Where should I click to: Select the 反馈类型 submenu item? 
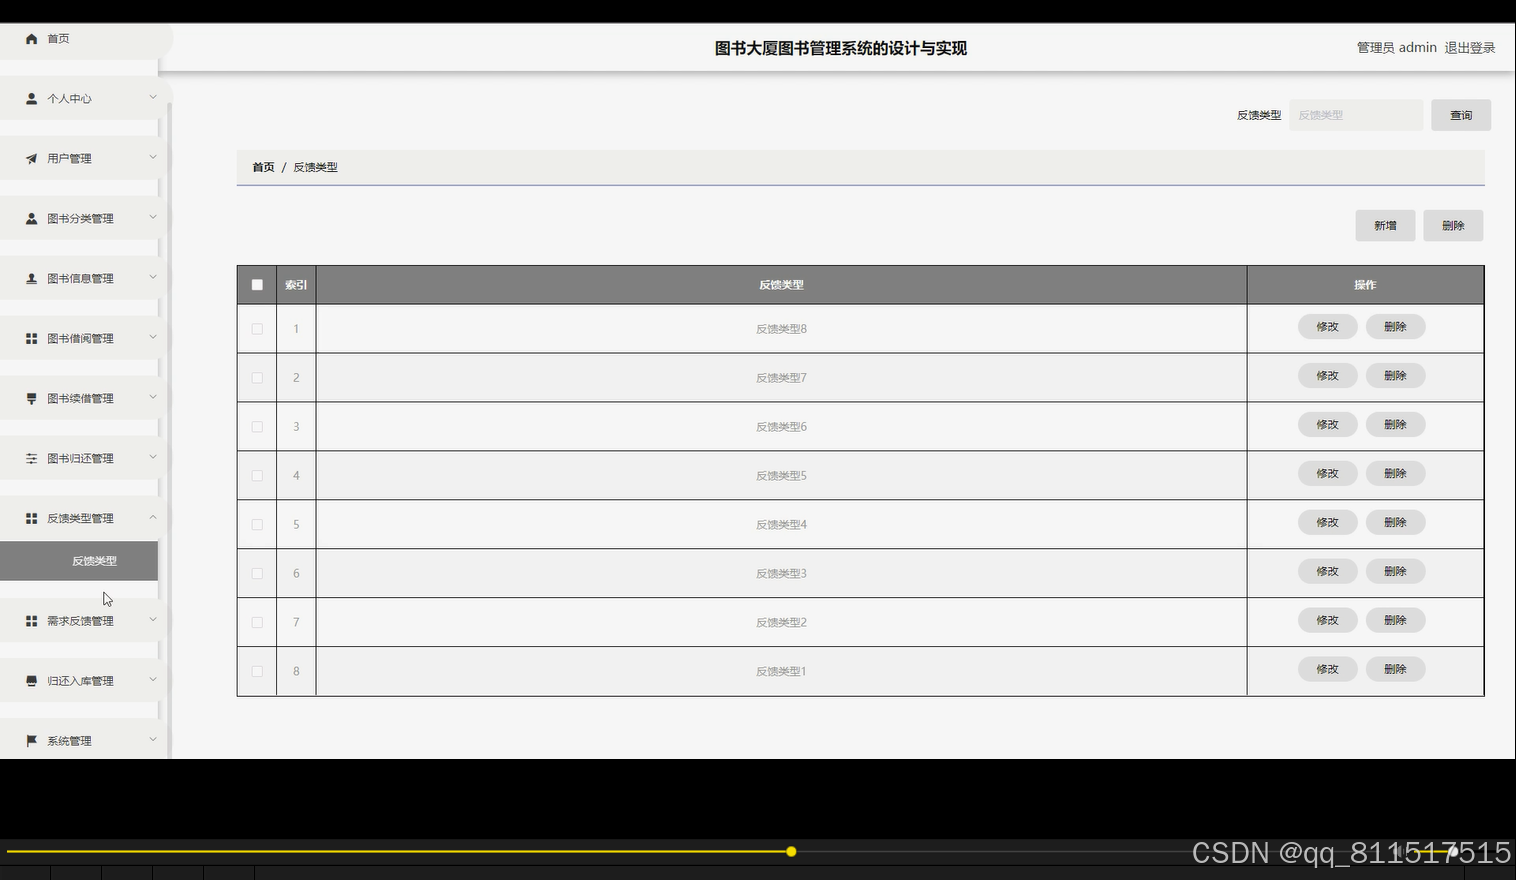pyautogui.click(x=79, y=561)
